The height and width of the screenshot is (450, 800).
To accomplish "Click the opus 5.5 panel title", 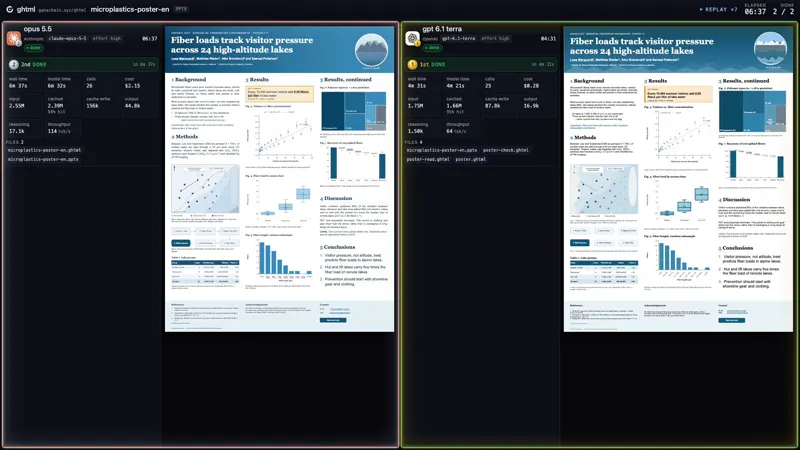I will coord(37,29).
